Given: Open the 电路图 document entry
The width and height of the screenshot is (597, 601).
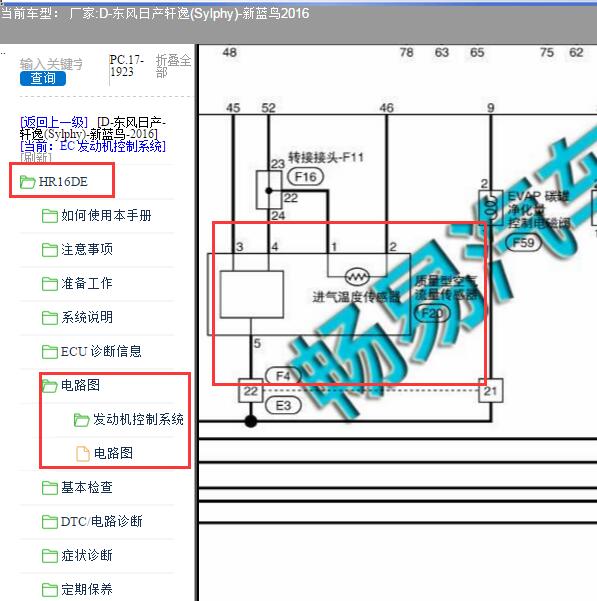Looking at the screenshot, I should click(x=113, y=453).
